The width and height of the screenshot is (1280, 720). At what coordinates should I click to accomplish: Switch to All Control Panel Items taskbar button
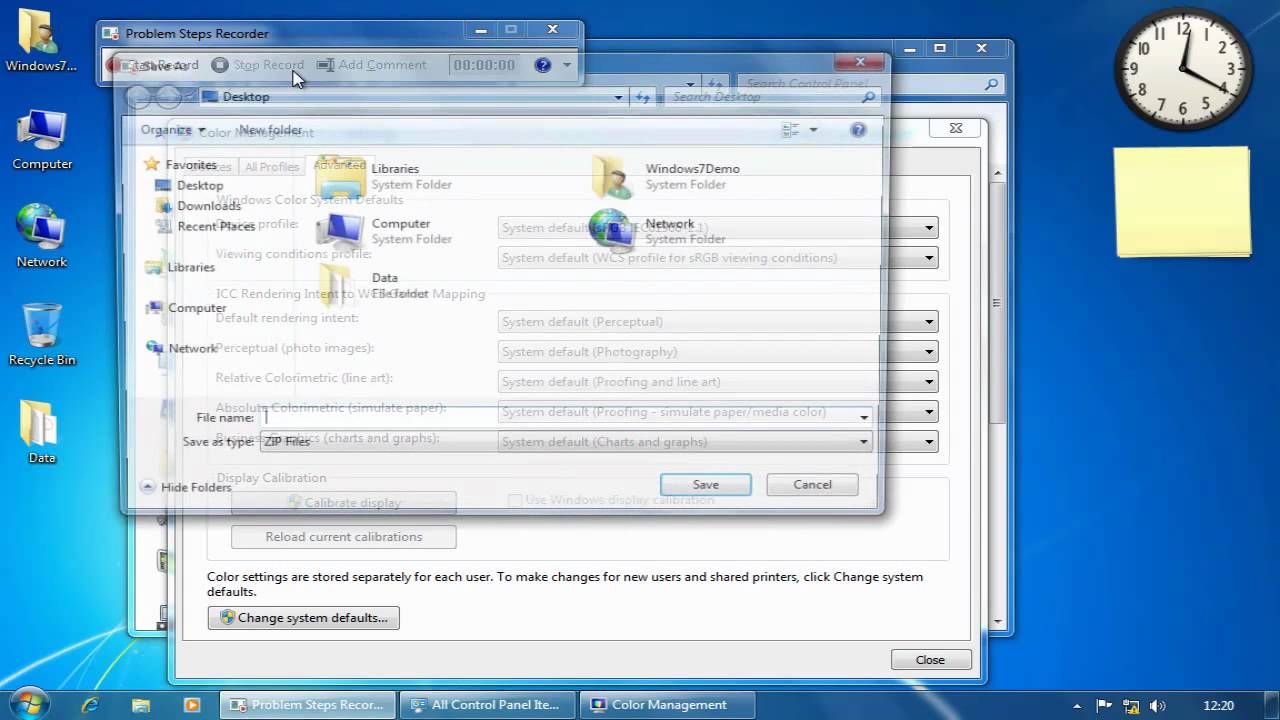pos(488,705)
